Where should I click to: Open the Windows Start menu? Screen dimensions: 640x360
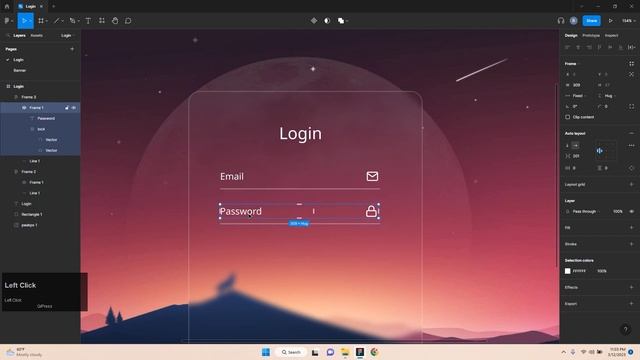coord(266,352)
